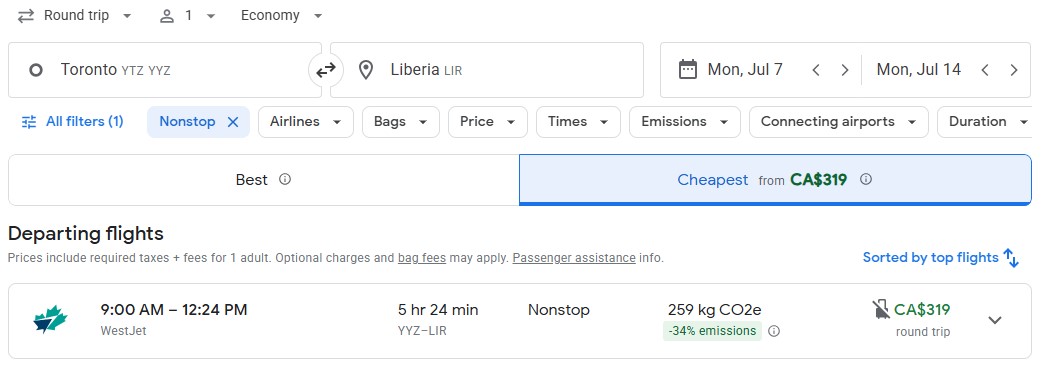Open passenger count dropdown
Viewport: 1041px width, 369px height.
(187, 16)
